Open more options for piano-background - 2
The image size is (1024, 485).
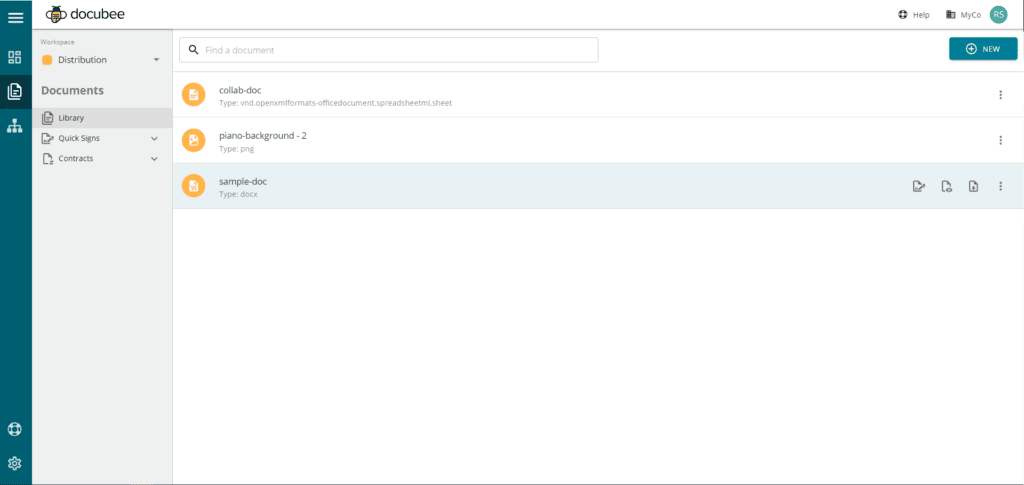[1000, 141]
